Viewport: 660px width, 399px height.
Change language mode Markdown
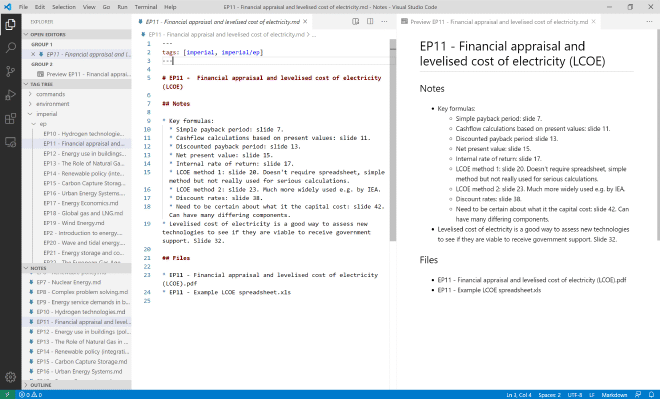click(x=614, y=395)
